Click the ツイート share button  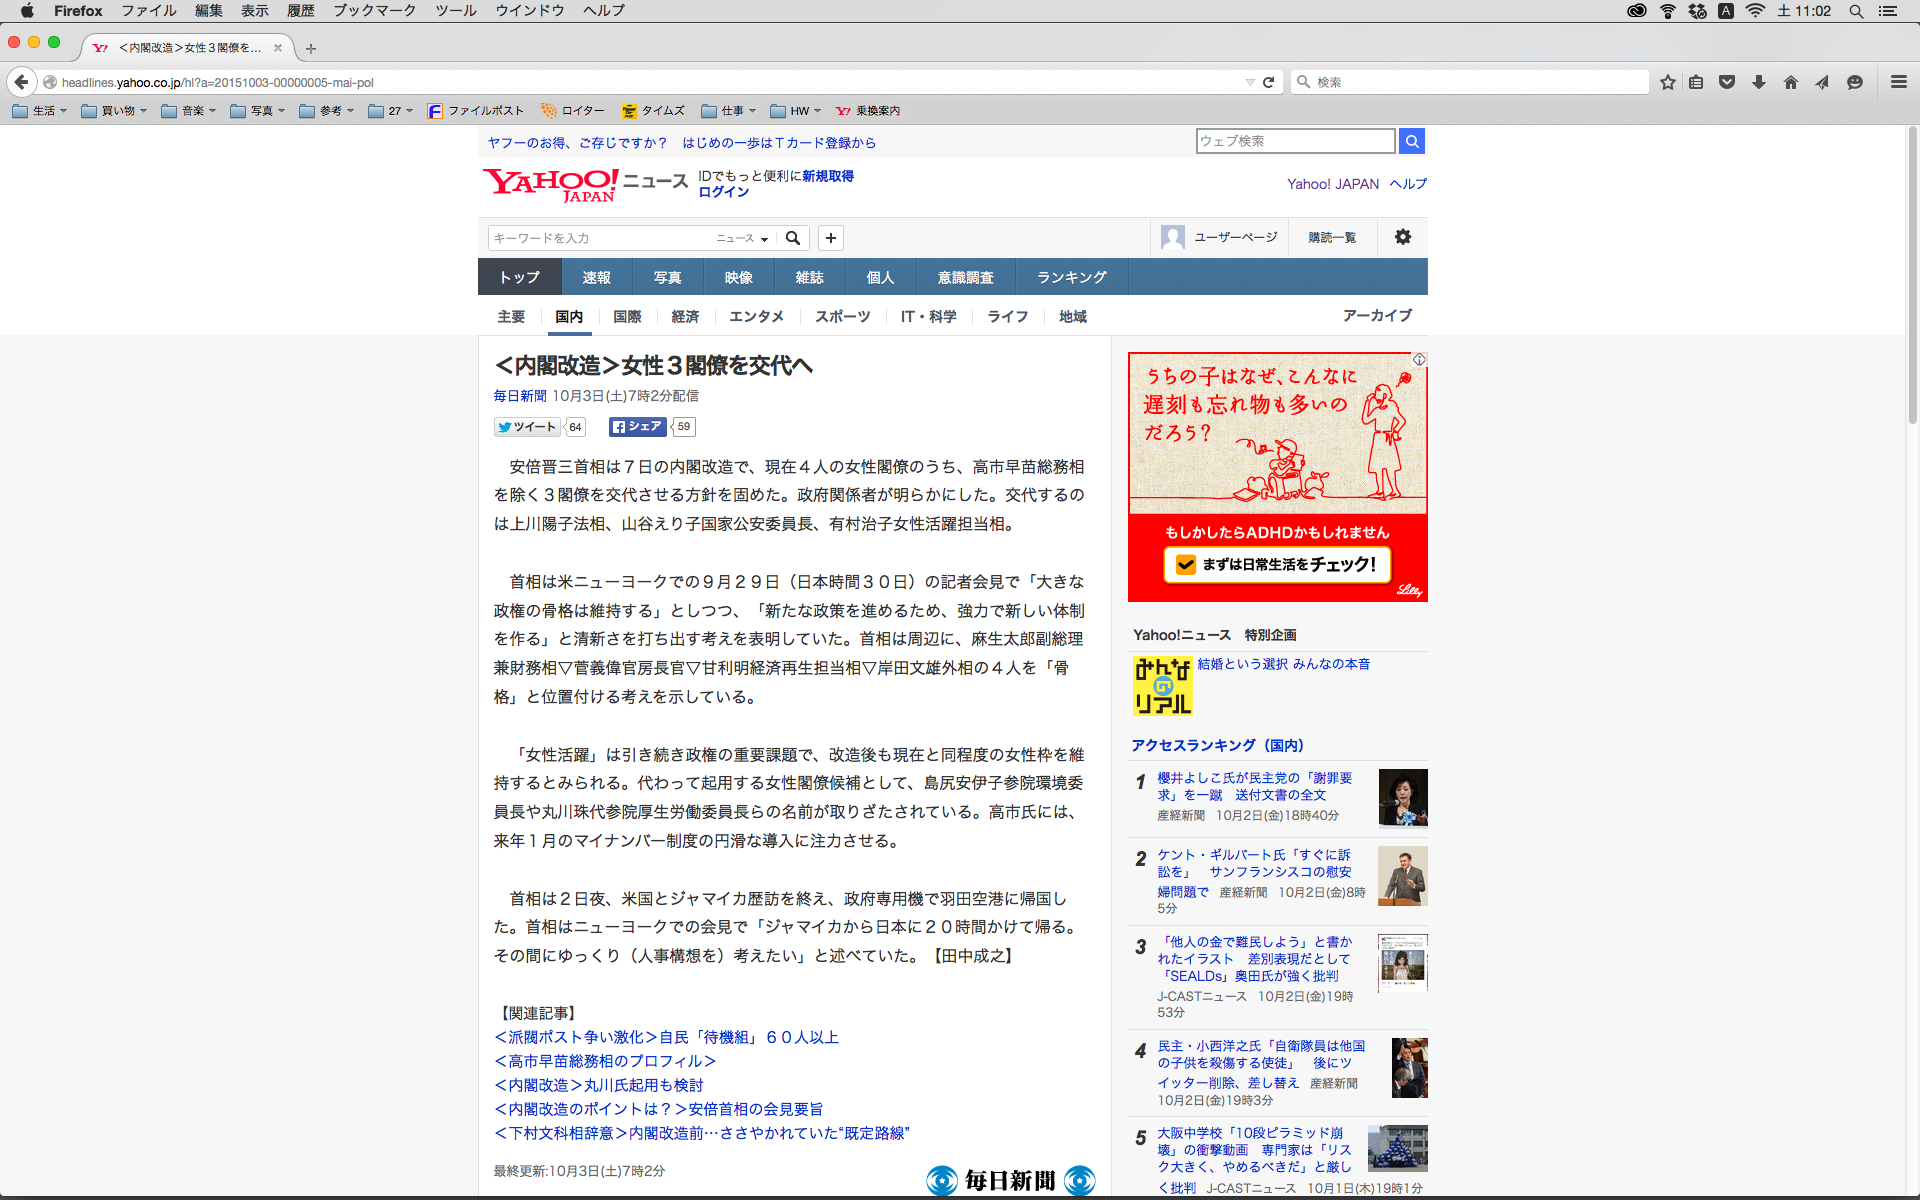click(x=527, y=427)
